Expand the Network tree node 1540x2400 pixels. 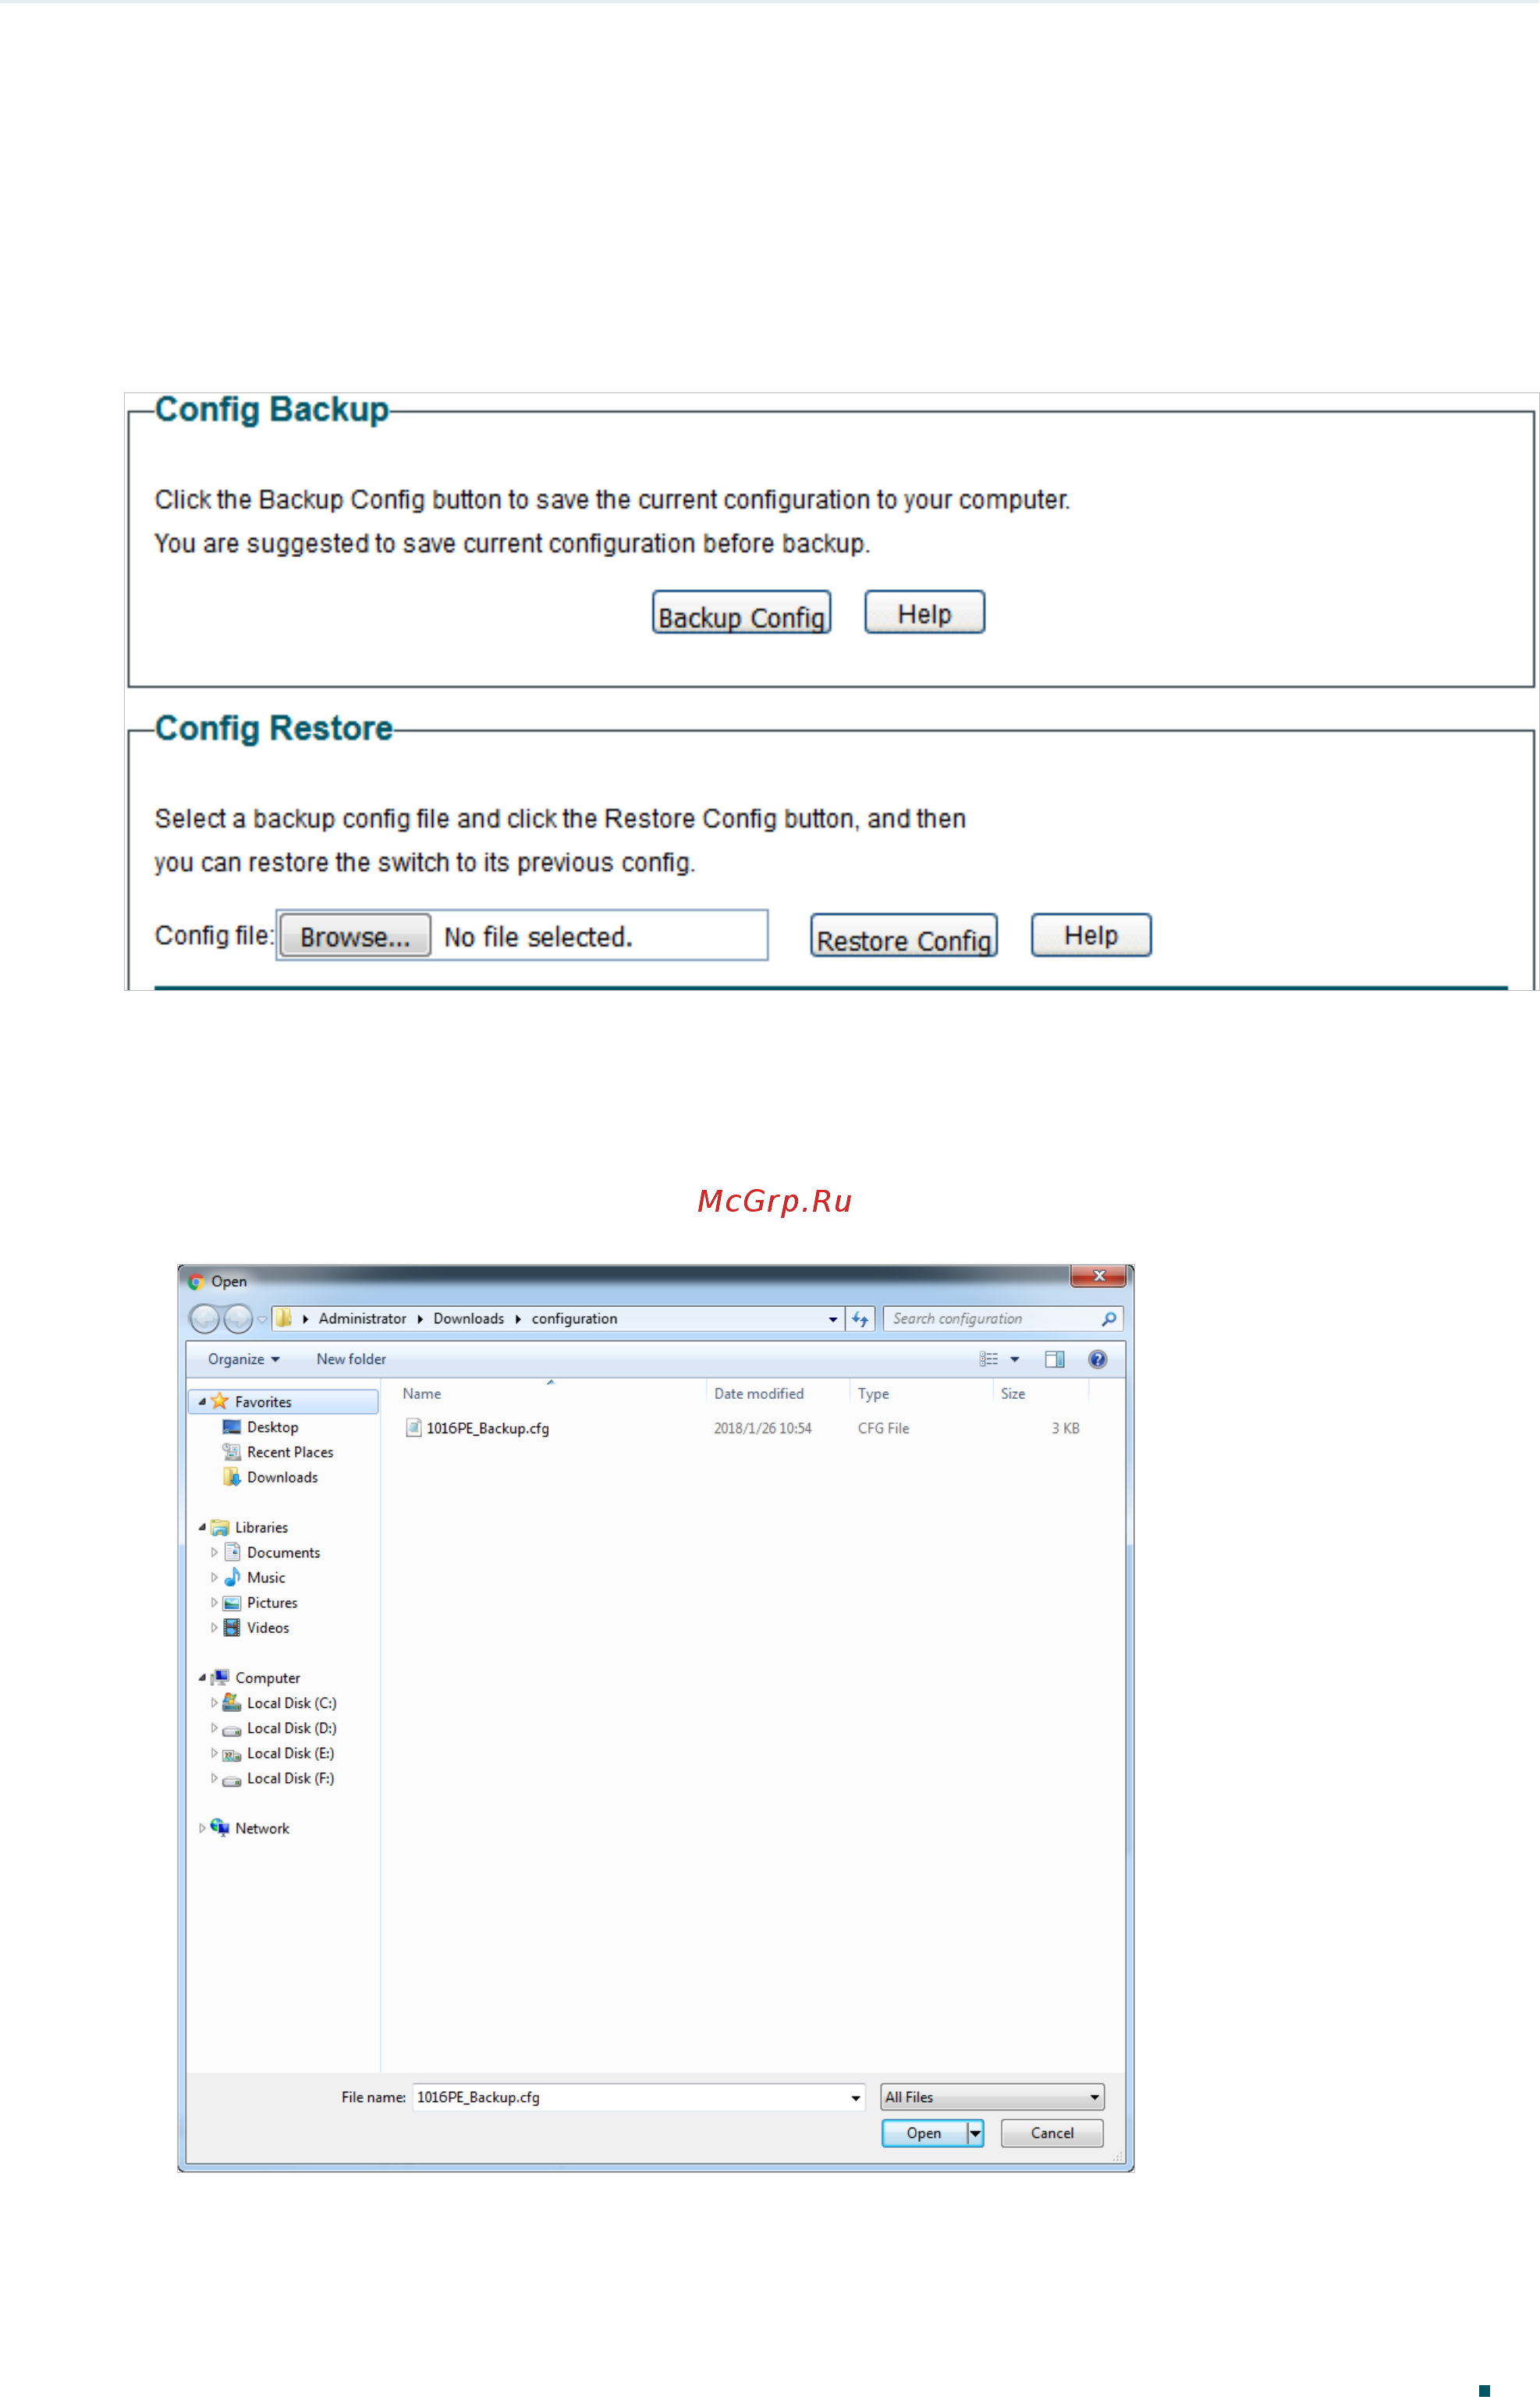pos(202,1827)
